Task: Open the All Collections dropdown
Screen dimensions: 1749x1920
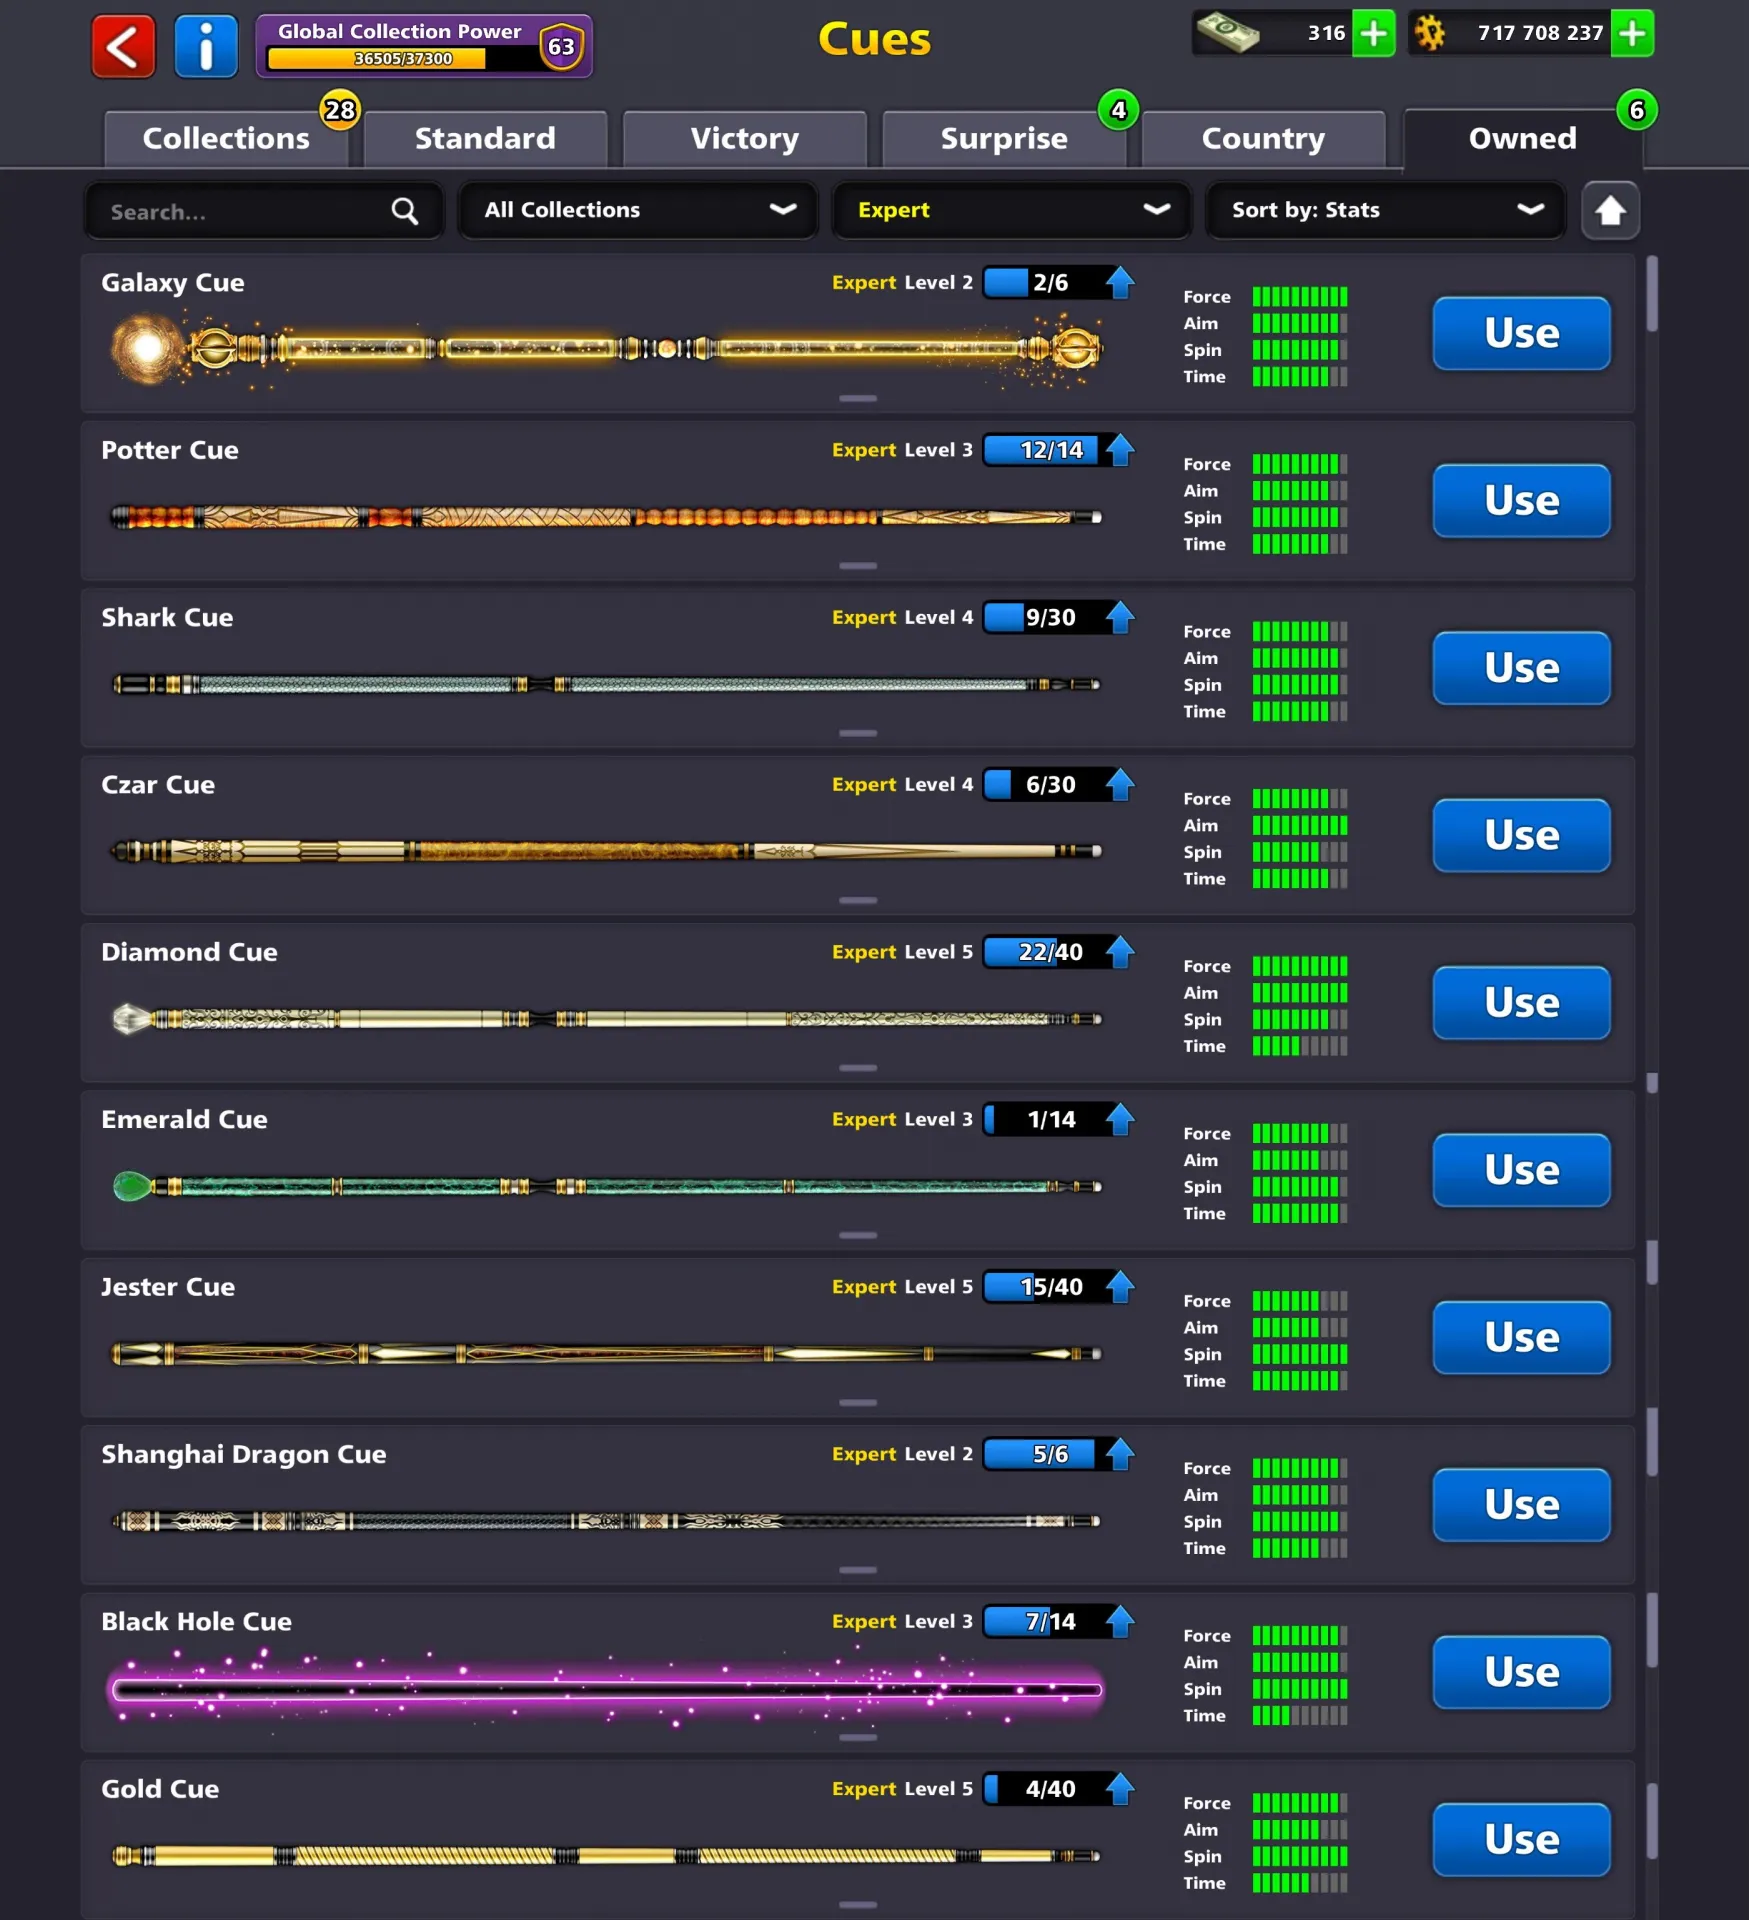Action: tap(637, 210)
